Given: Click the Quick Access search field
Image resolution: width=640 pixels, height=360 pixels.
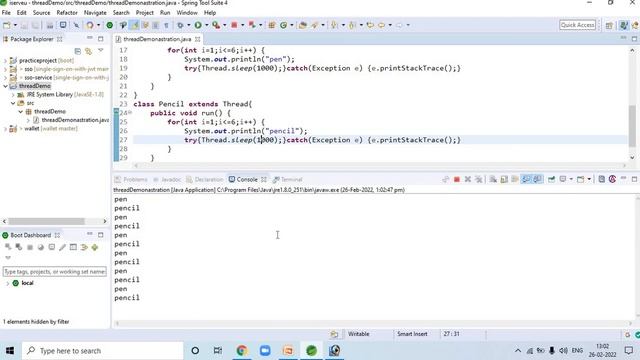Looking at the screenshot, I should (577, 25).
